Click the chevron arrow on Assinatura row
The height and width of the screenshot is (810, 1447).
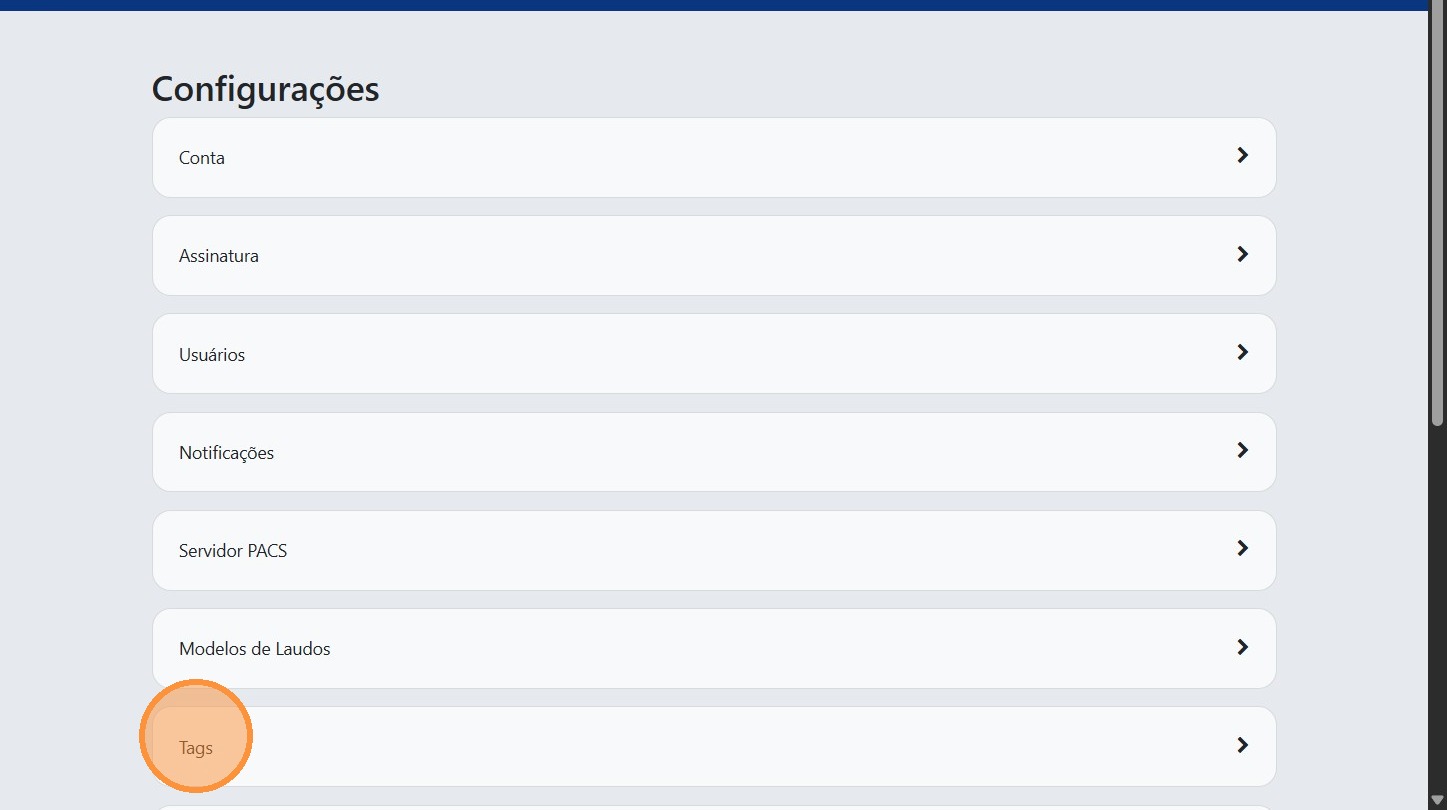click(1242, 254)
